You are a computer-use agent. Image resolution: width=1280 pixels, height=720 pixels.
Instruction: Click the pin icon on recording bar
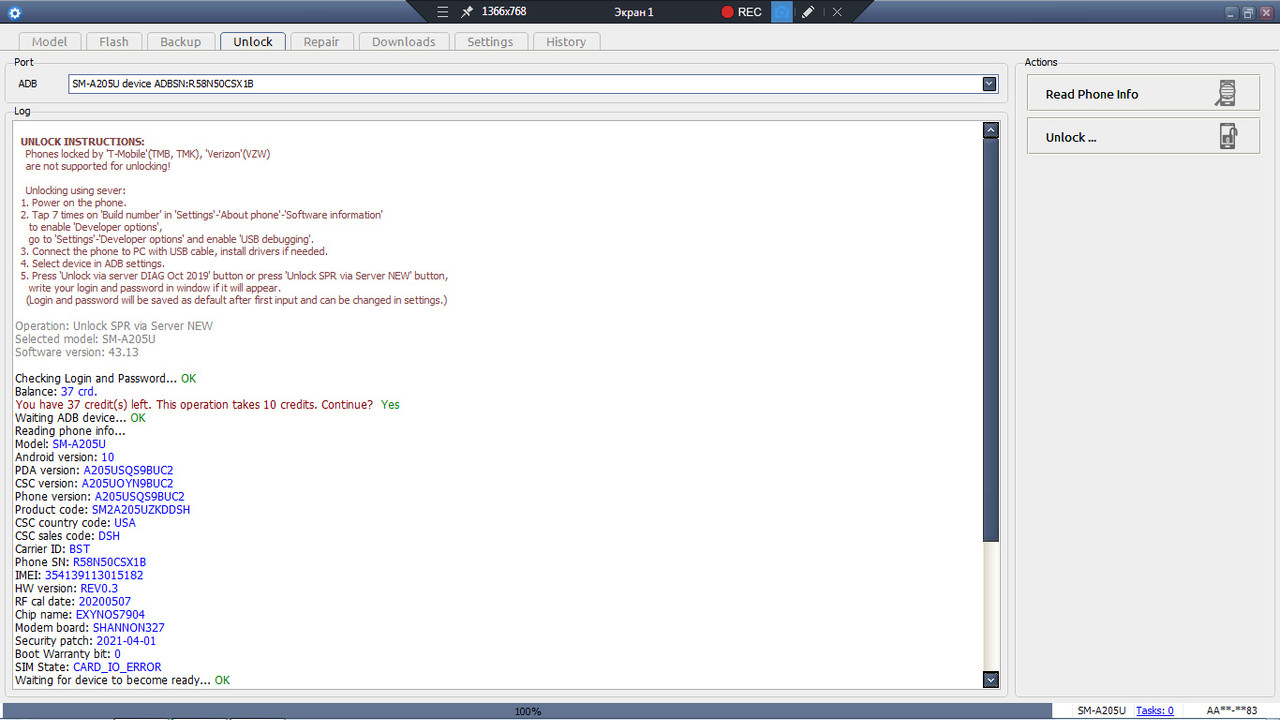tap(466, 12)
